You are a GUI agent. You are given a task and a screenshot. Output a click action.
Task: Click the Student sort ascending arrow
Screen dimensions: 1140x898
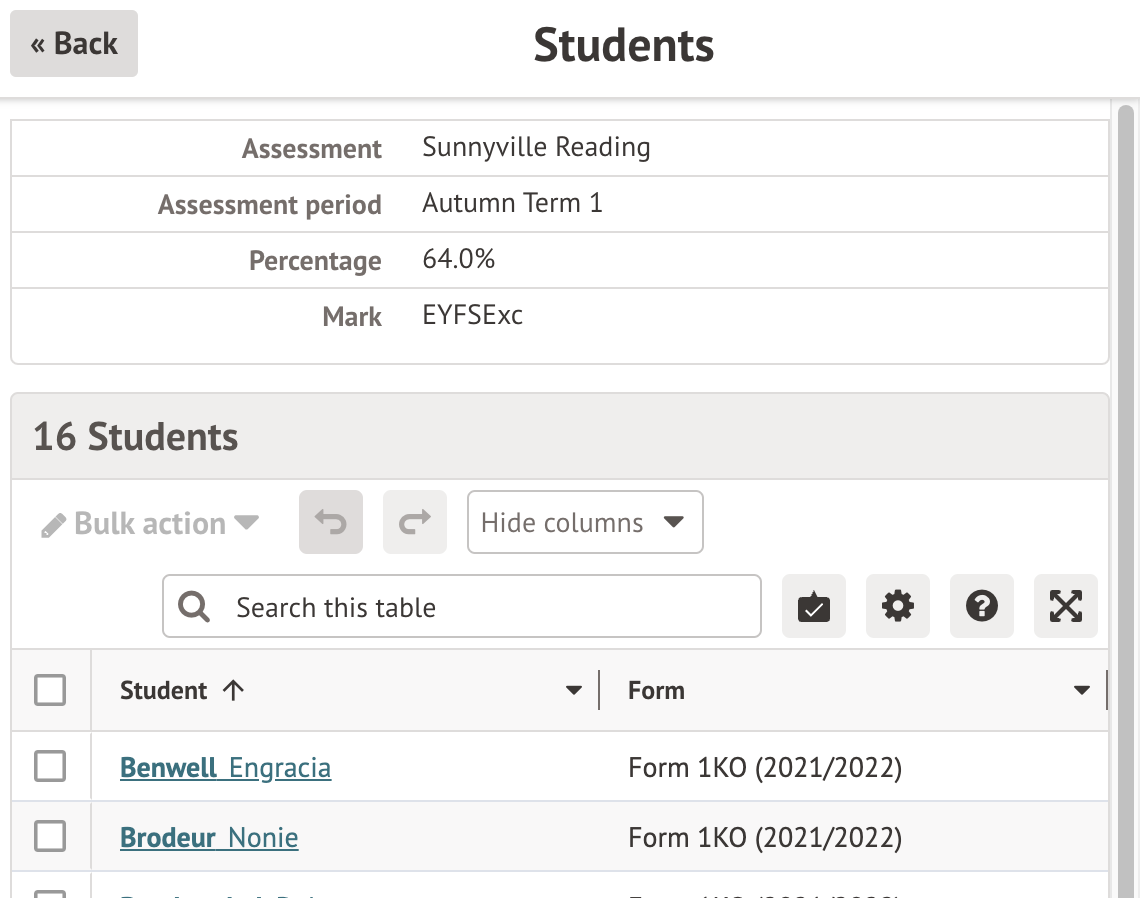point(234,690)
